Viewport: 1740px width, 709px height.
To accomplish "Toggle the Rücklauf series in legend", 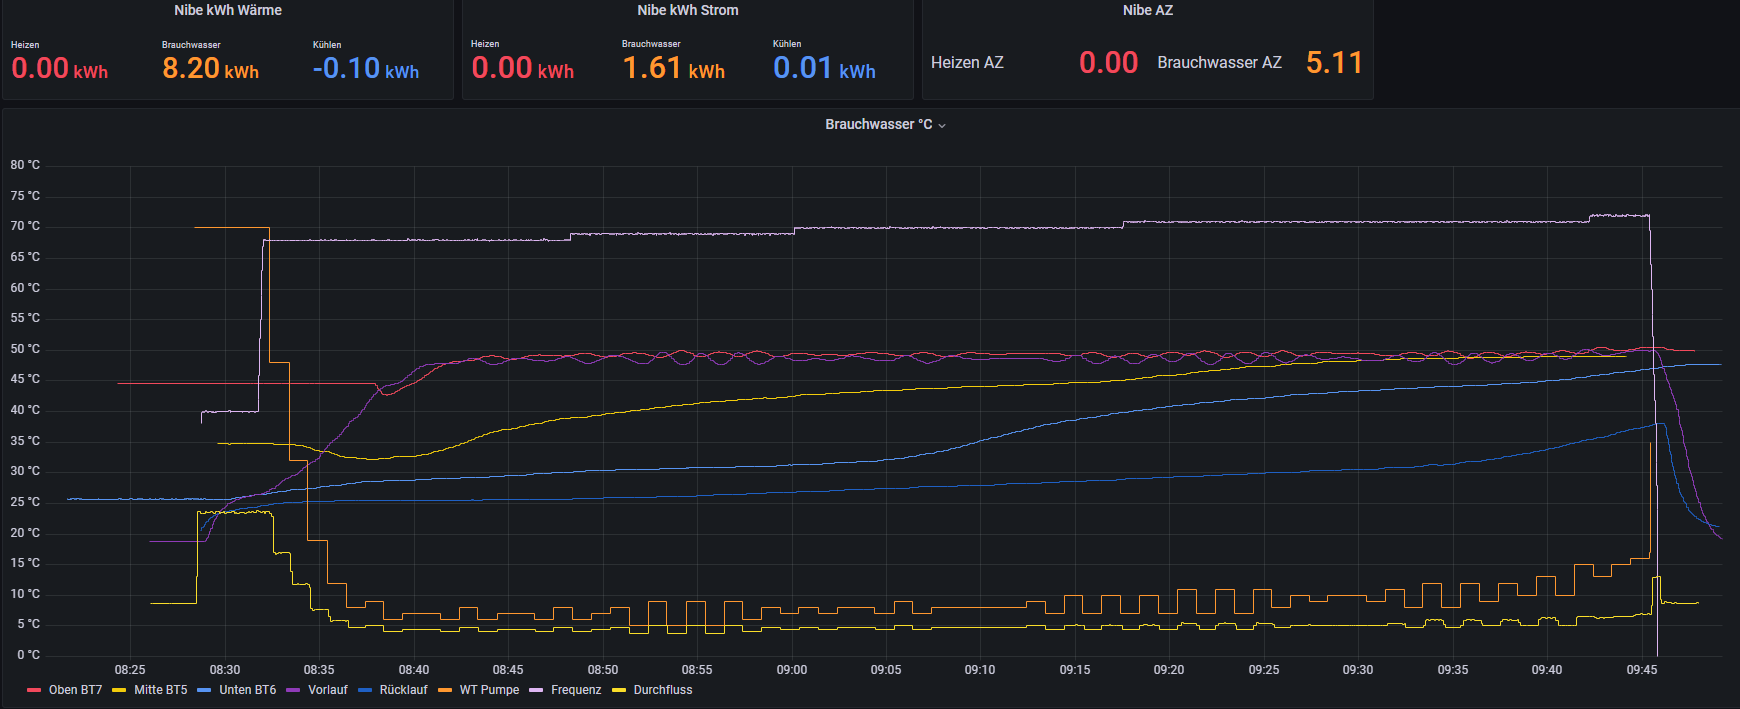I will click(403, 690).
